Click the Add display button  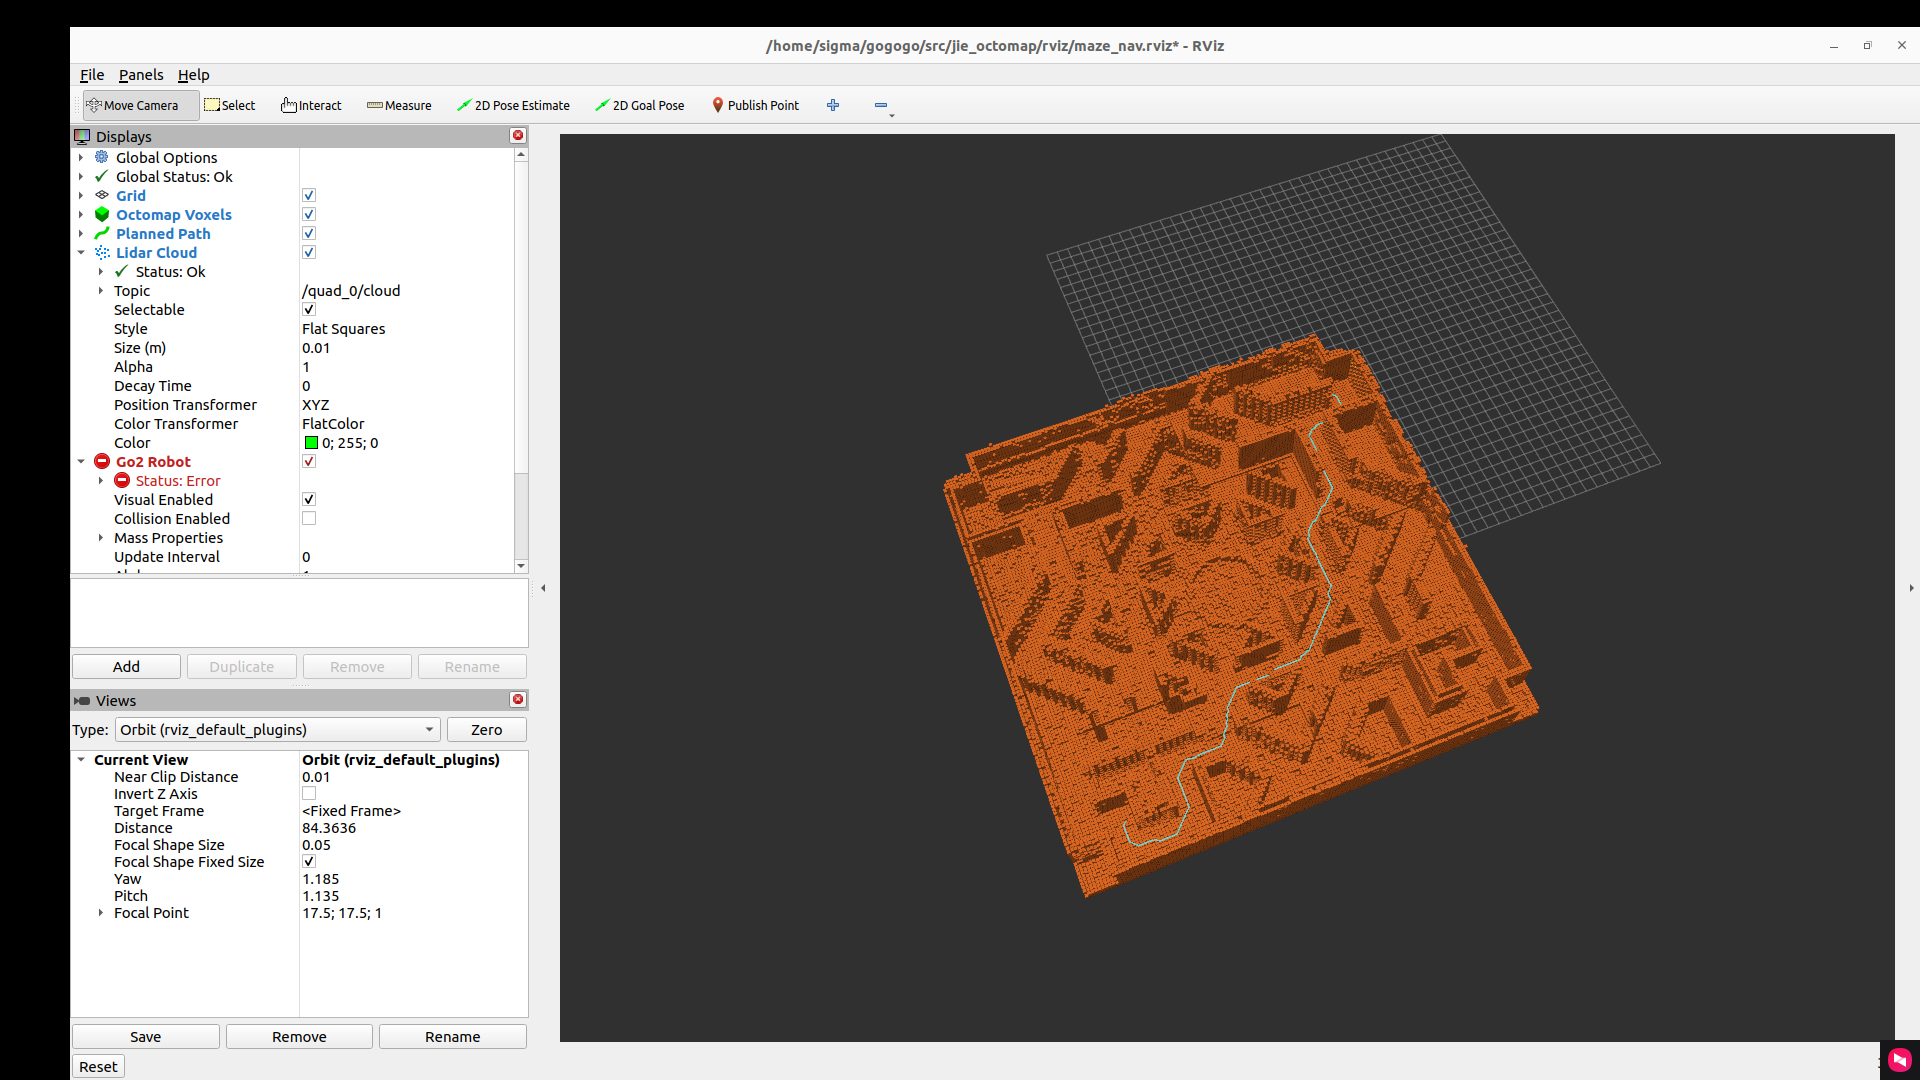coord(126,666)
